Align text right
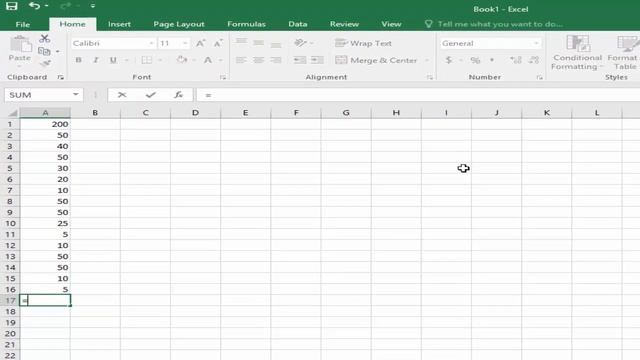 [276, 60]
